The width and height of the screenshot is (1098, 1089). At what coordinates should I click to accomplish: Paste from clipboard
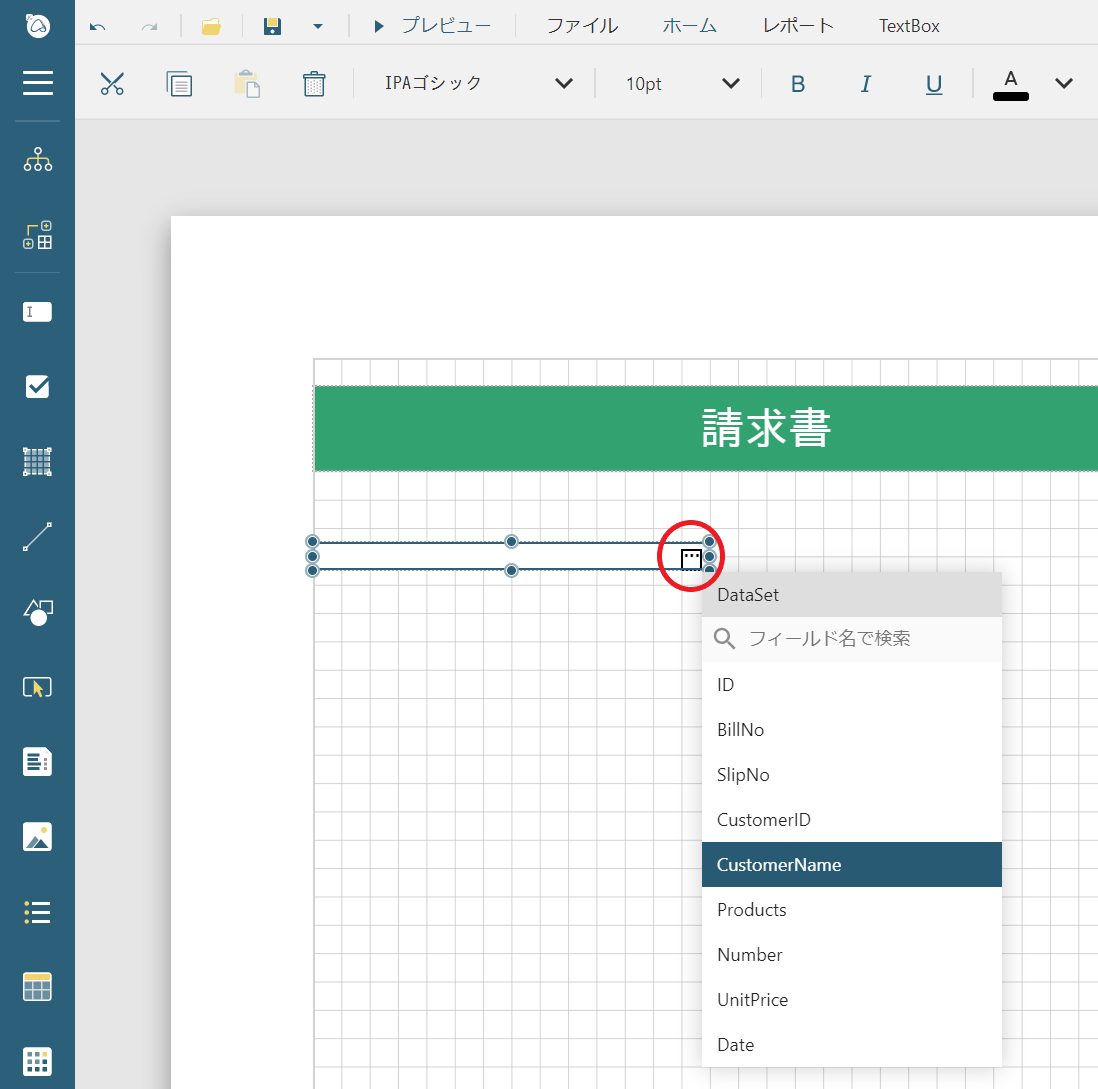[247, 83]
